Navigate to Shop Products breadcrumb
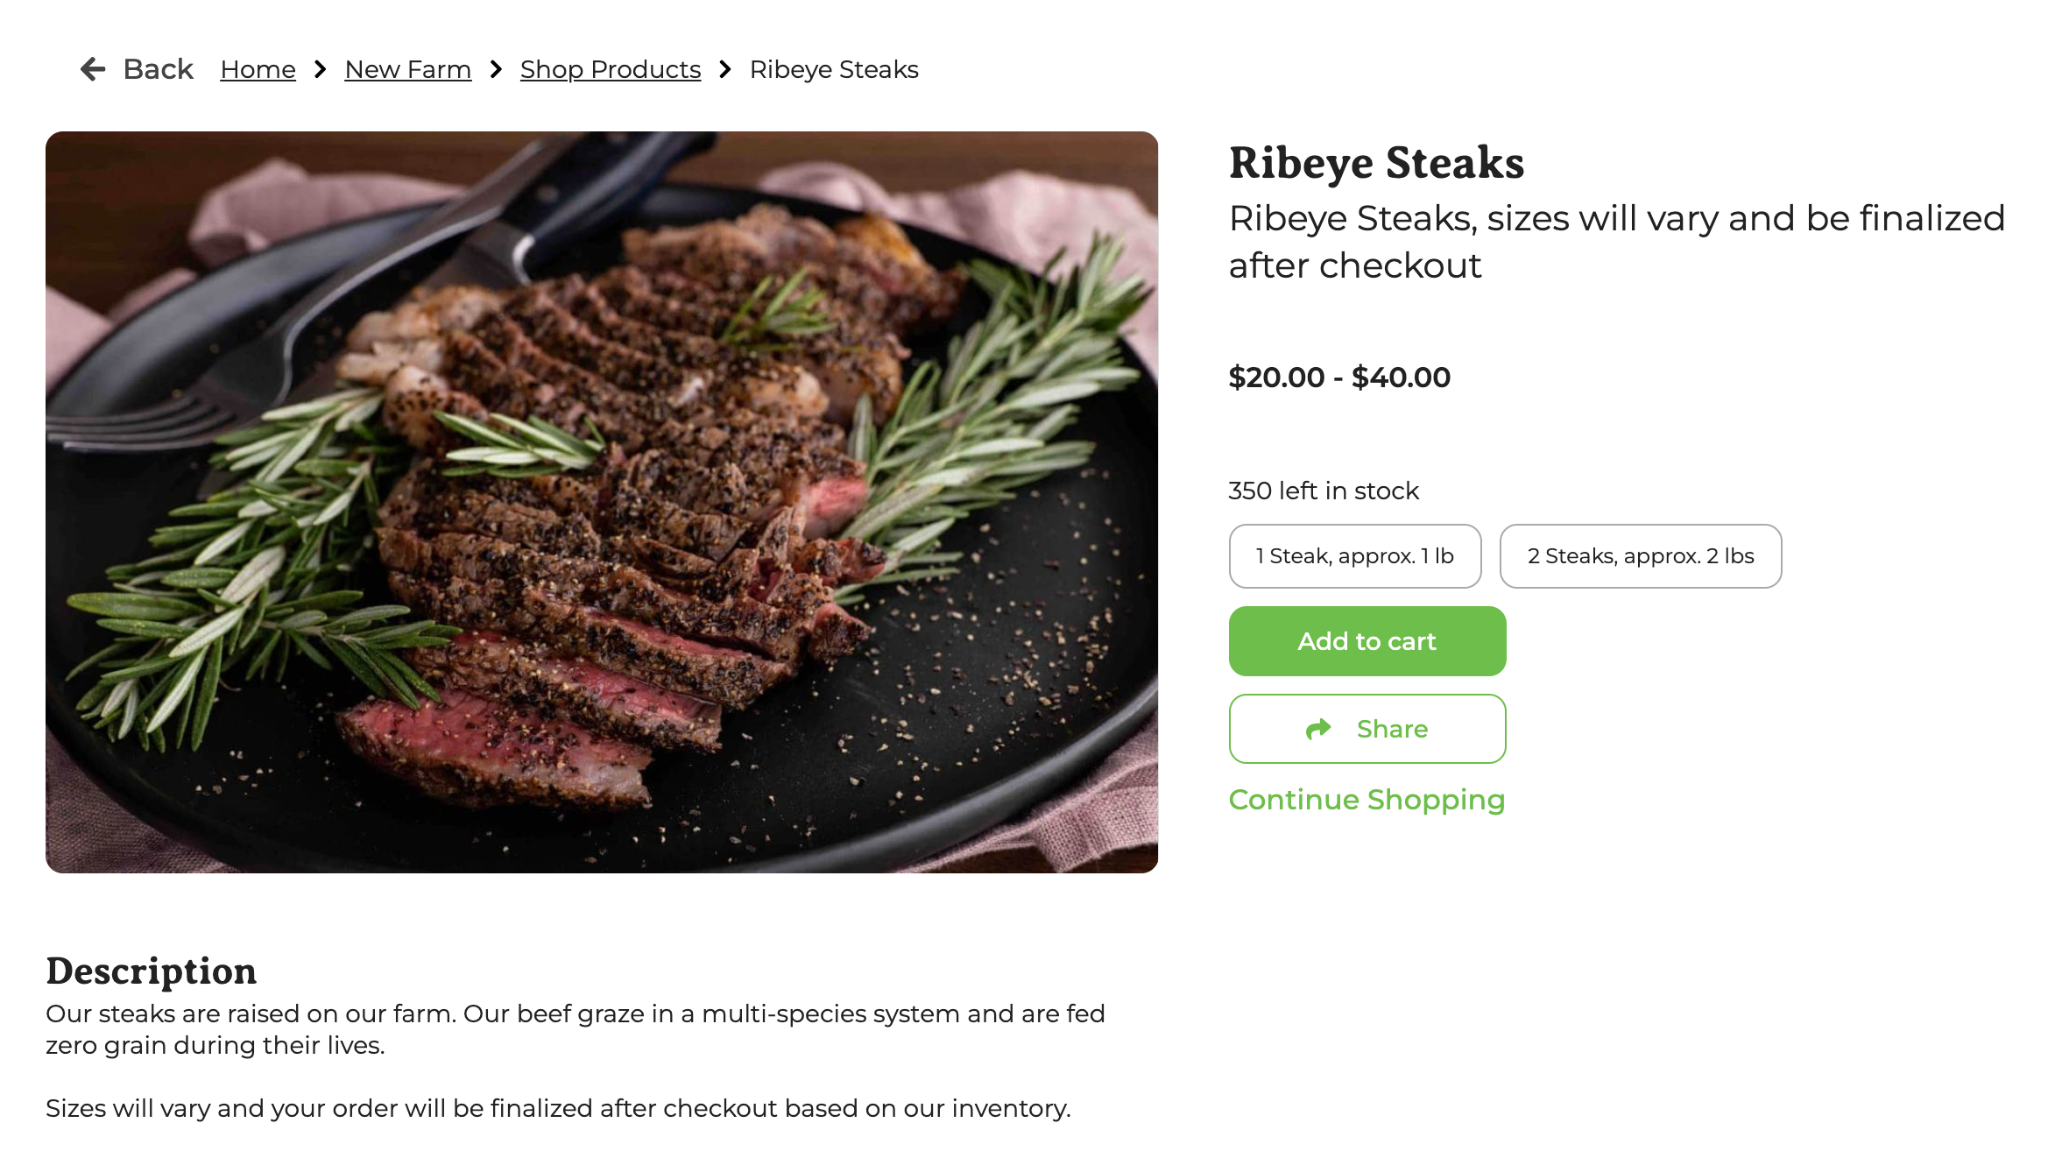Screen dimensions: 2048x1176 [x=610, y=69]
